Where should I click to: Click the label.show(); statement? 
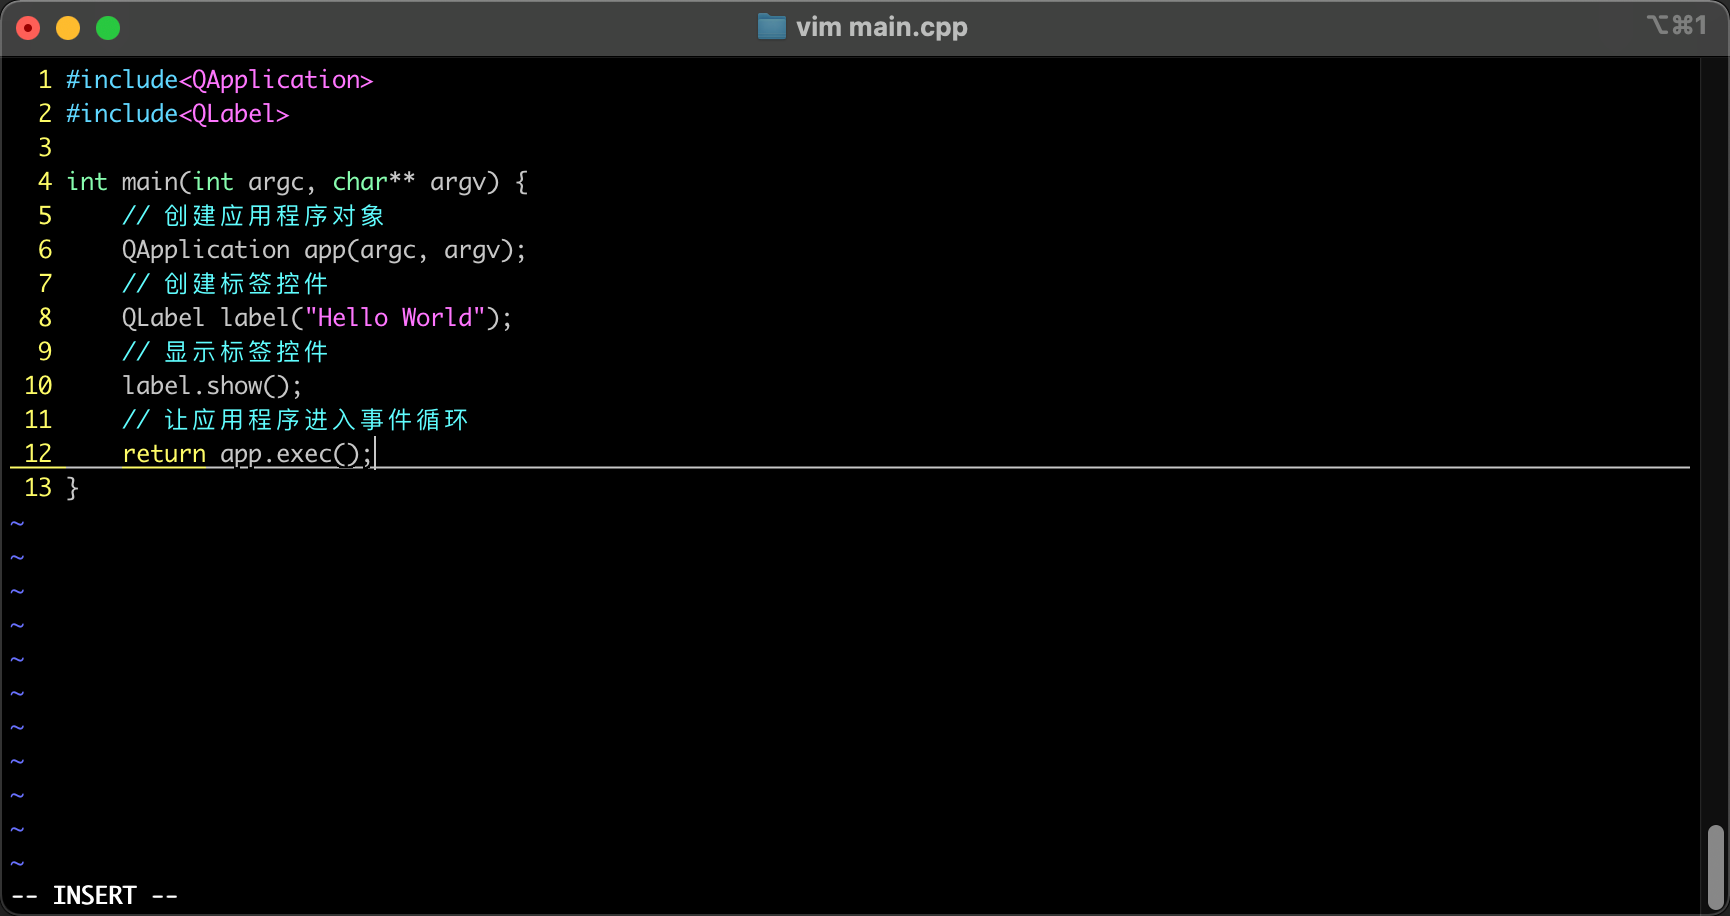tap(212, 386)
